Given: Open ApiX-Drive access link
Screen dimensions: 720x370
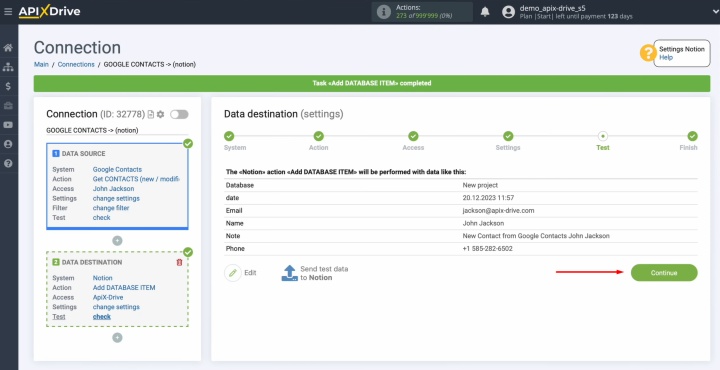Looking at the screenshot, I should click(x=108, y=297).
